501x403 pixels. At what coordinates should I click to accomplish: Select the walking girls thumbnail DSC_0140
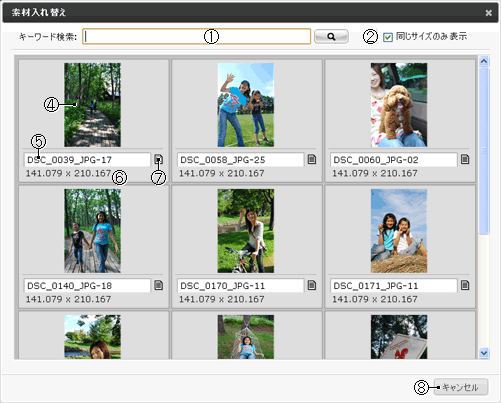click(x=92, y=231)
